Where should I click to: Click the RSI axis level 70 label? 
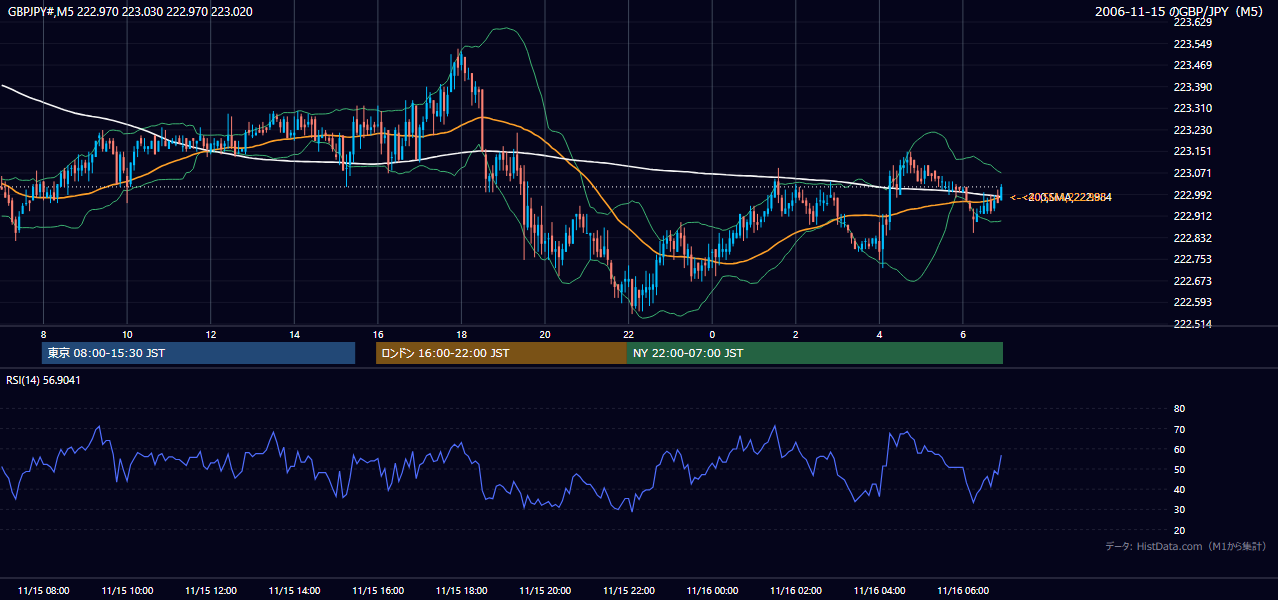point(1179,429)
